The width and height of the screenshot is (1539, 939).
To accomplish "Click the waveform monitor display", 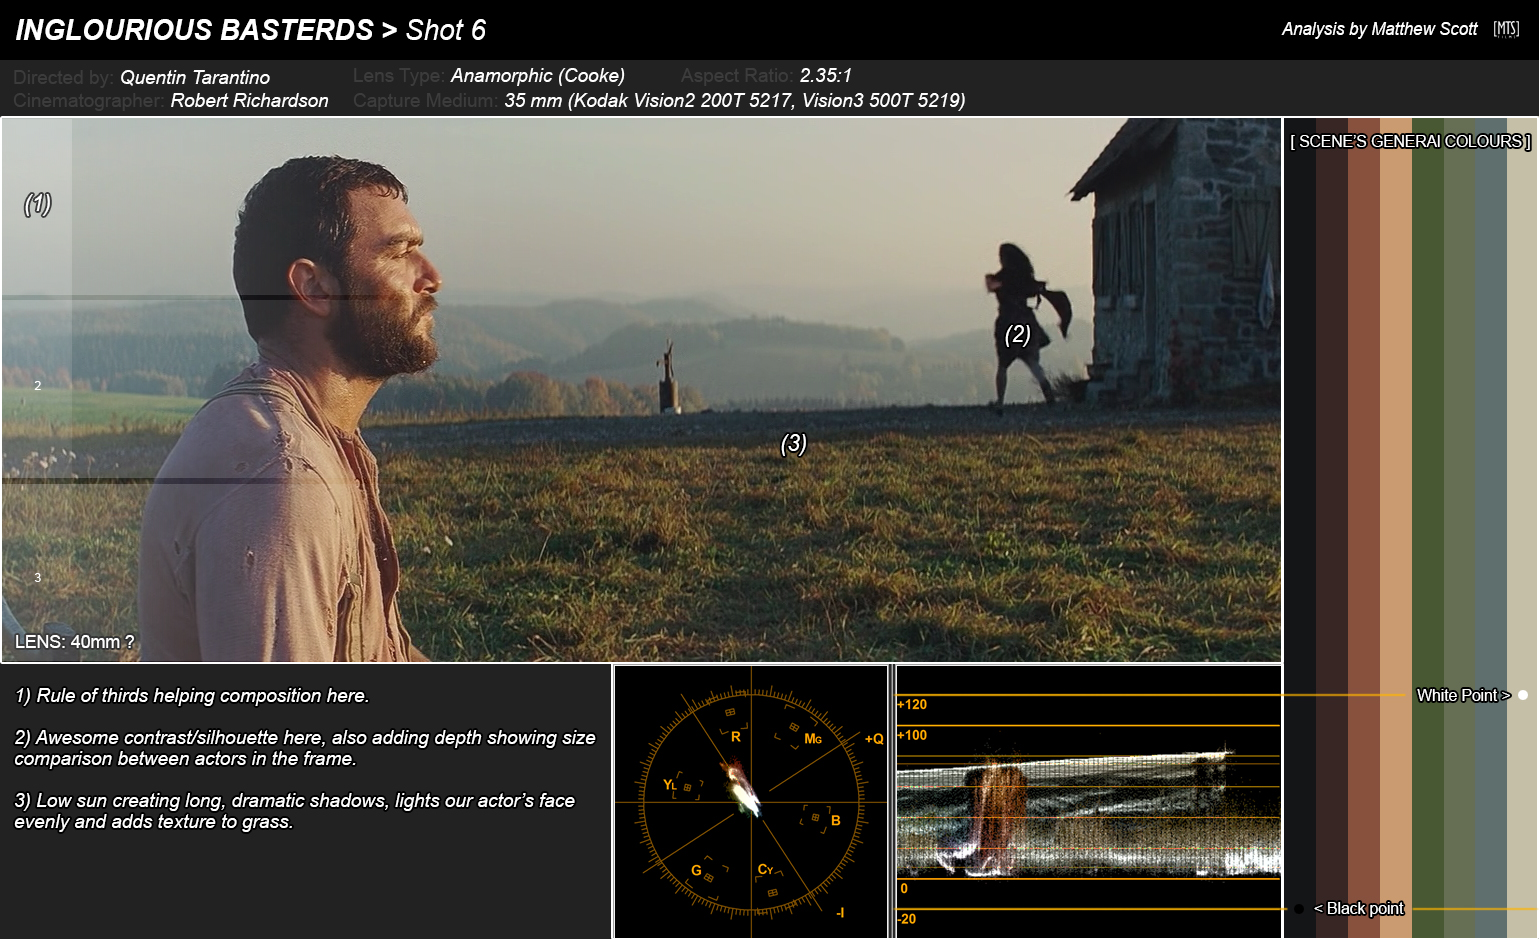I will tap(1088, 801).
